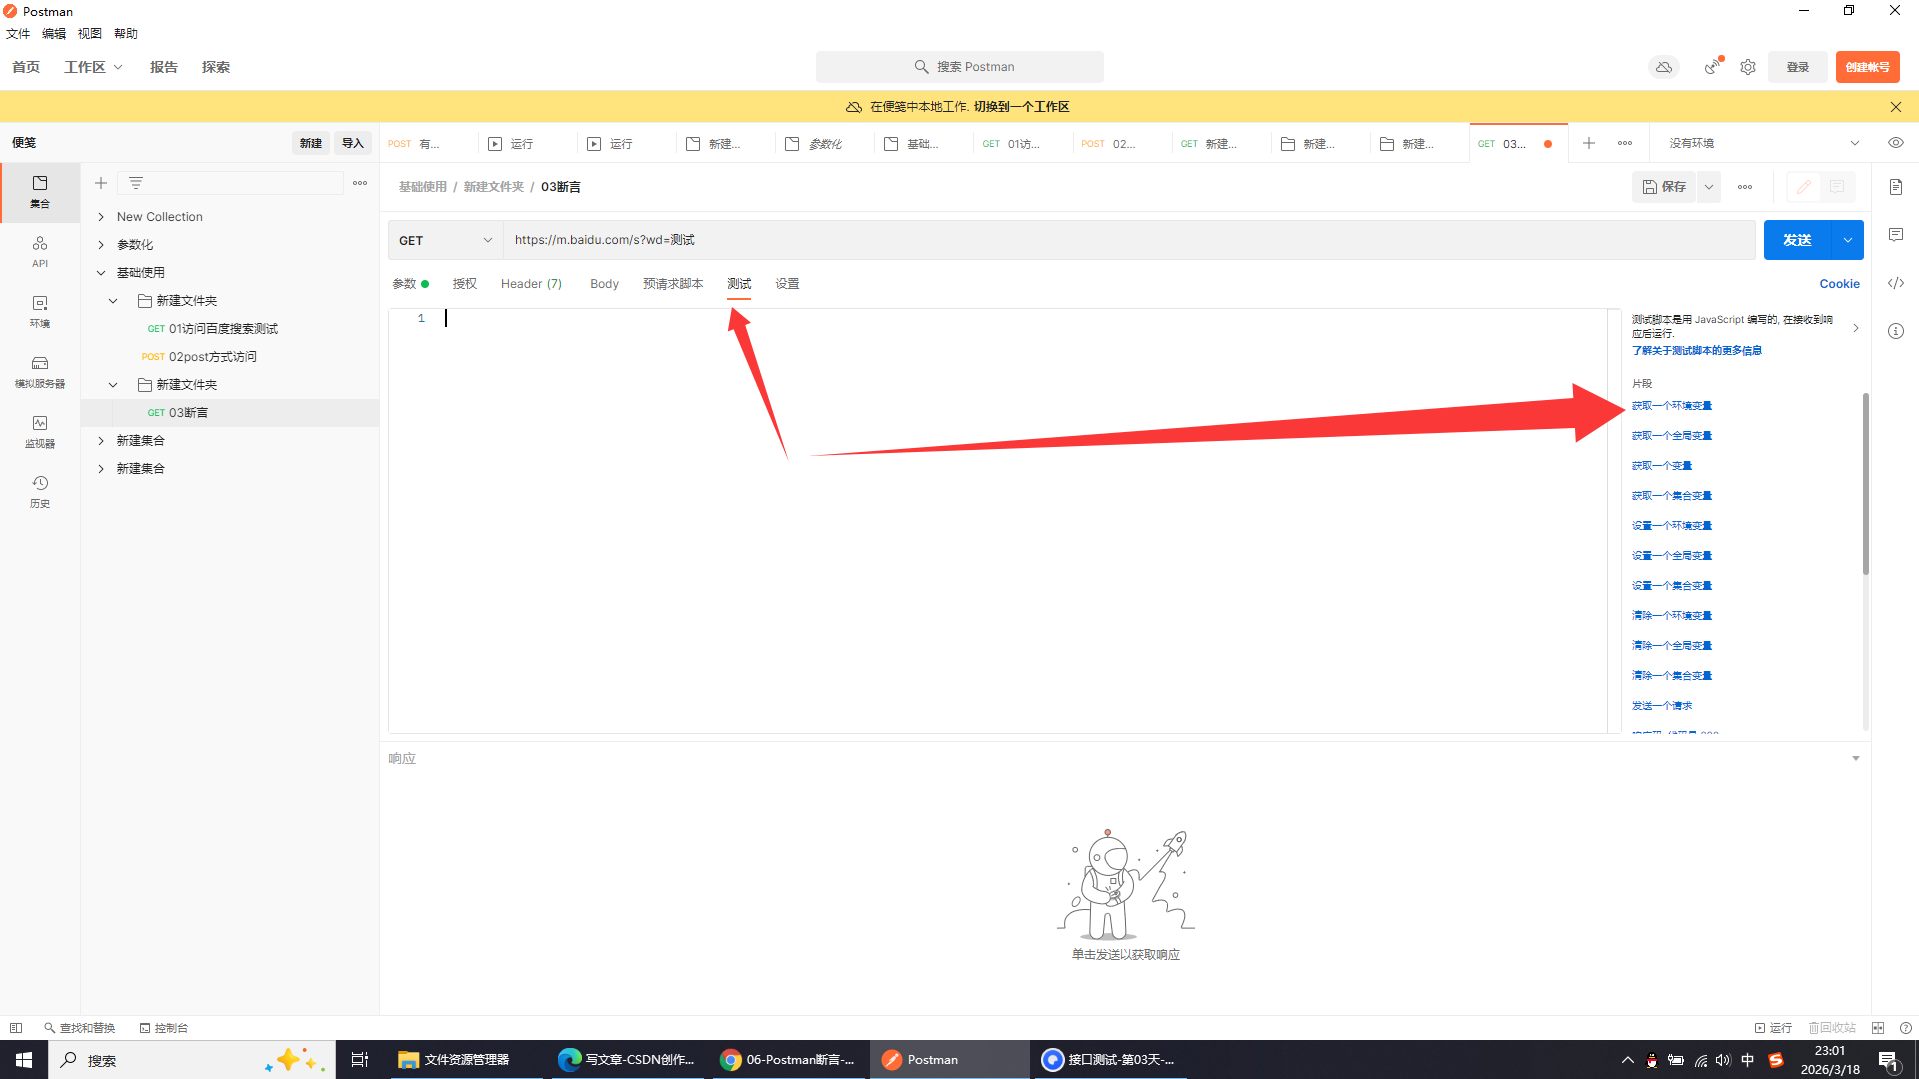
Task: Open the 视图 menu
Action: pos(90,34)
